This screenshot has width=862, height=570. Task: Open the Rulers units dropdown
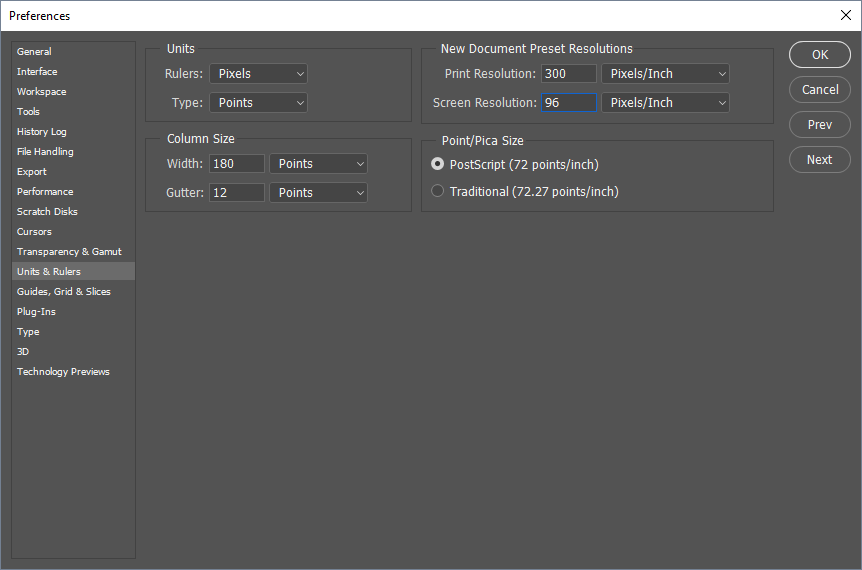(x=258, y=74)
